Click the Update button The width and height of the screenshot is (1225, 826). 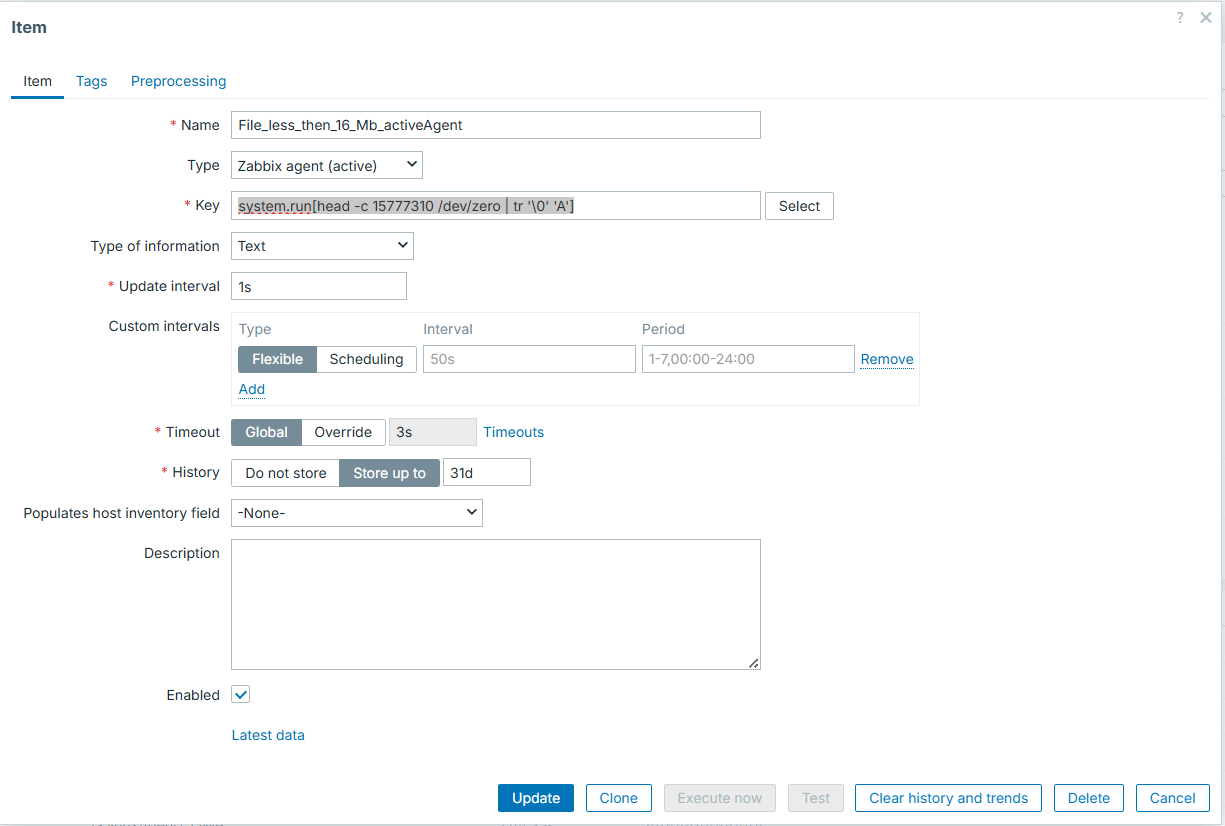tap(535, 798)
